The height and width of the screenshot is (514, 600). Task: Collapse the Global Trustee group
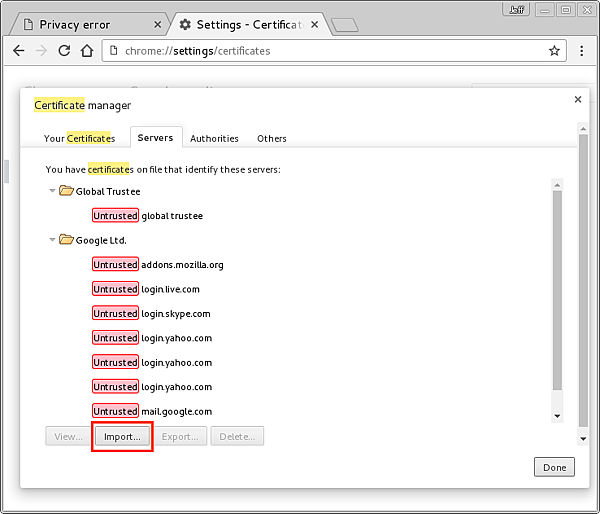tap(52, 191)
